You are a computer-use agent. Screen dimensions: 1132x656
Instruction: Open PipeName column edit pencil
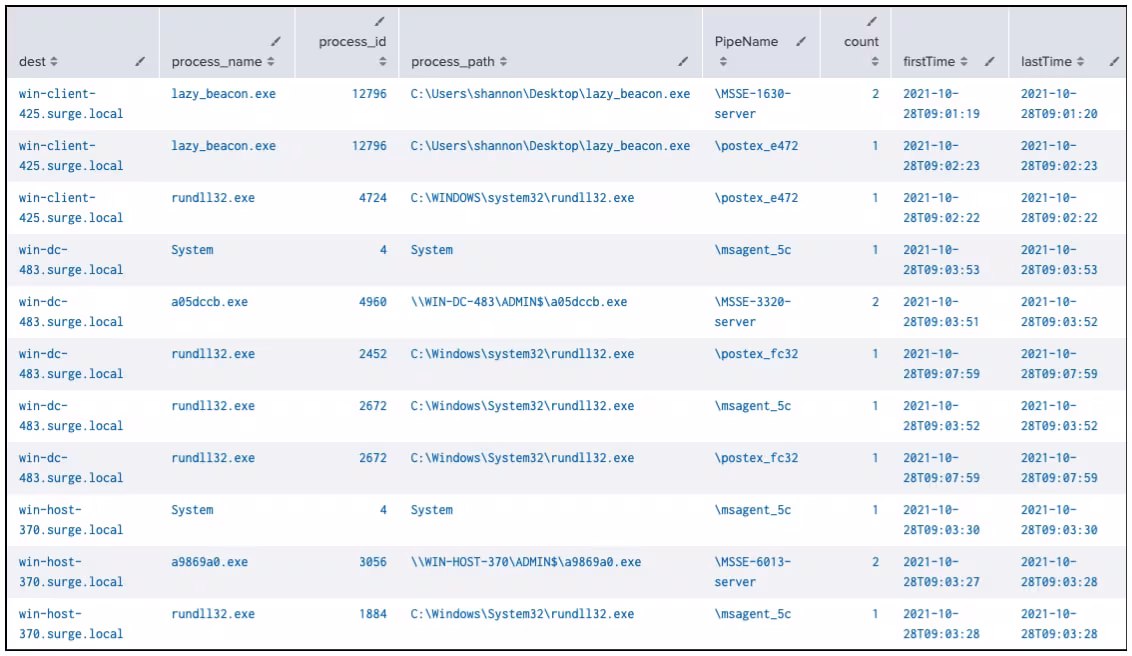[x=799, y=42]
